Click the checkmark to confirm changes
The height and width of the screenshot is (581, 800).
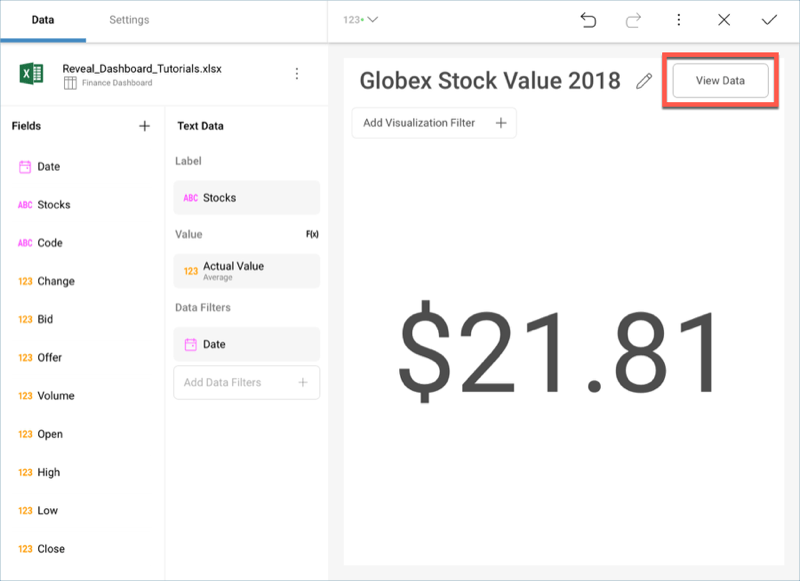click(x=769, y=20)
